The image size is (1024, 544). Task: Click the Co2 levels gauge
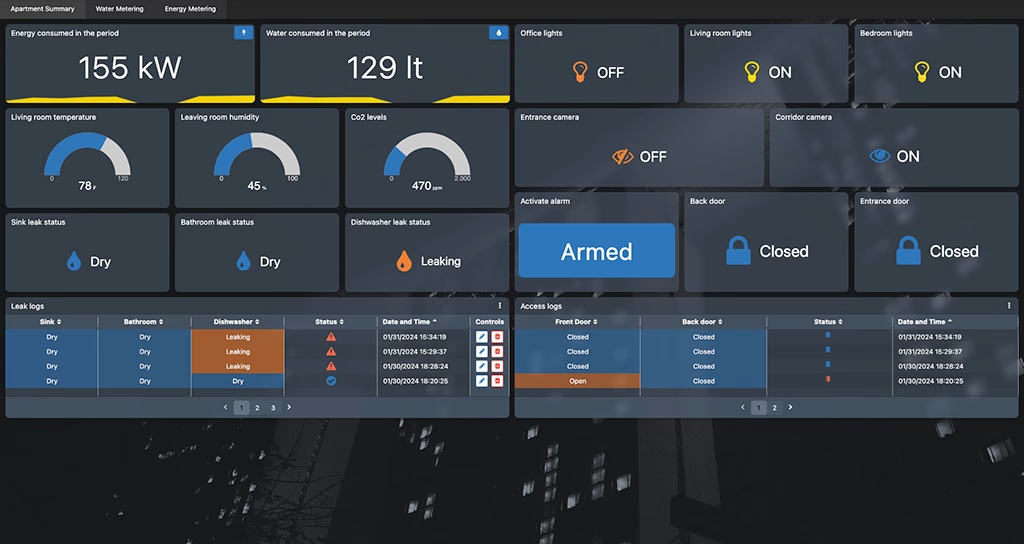[427, 155]
